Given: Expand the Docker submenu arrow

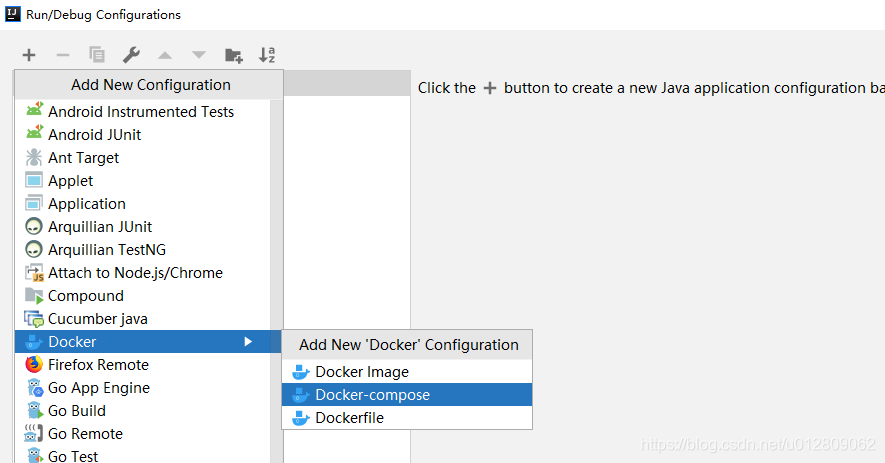Looking at the screenshot, I should click(248, 342).
